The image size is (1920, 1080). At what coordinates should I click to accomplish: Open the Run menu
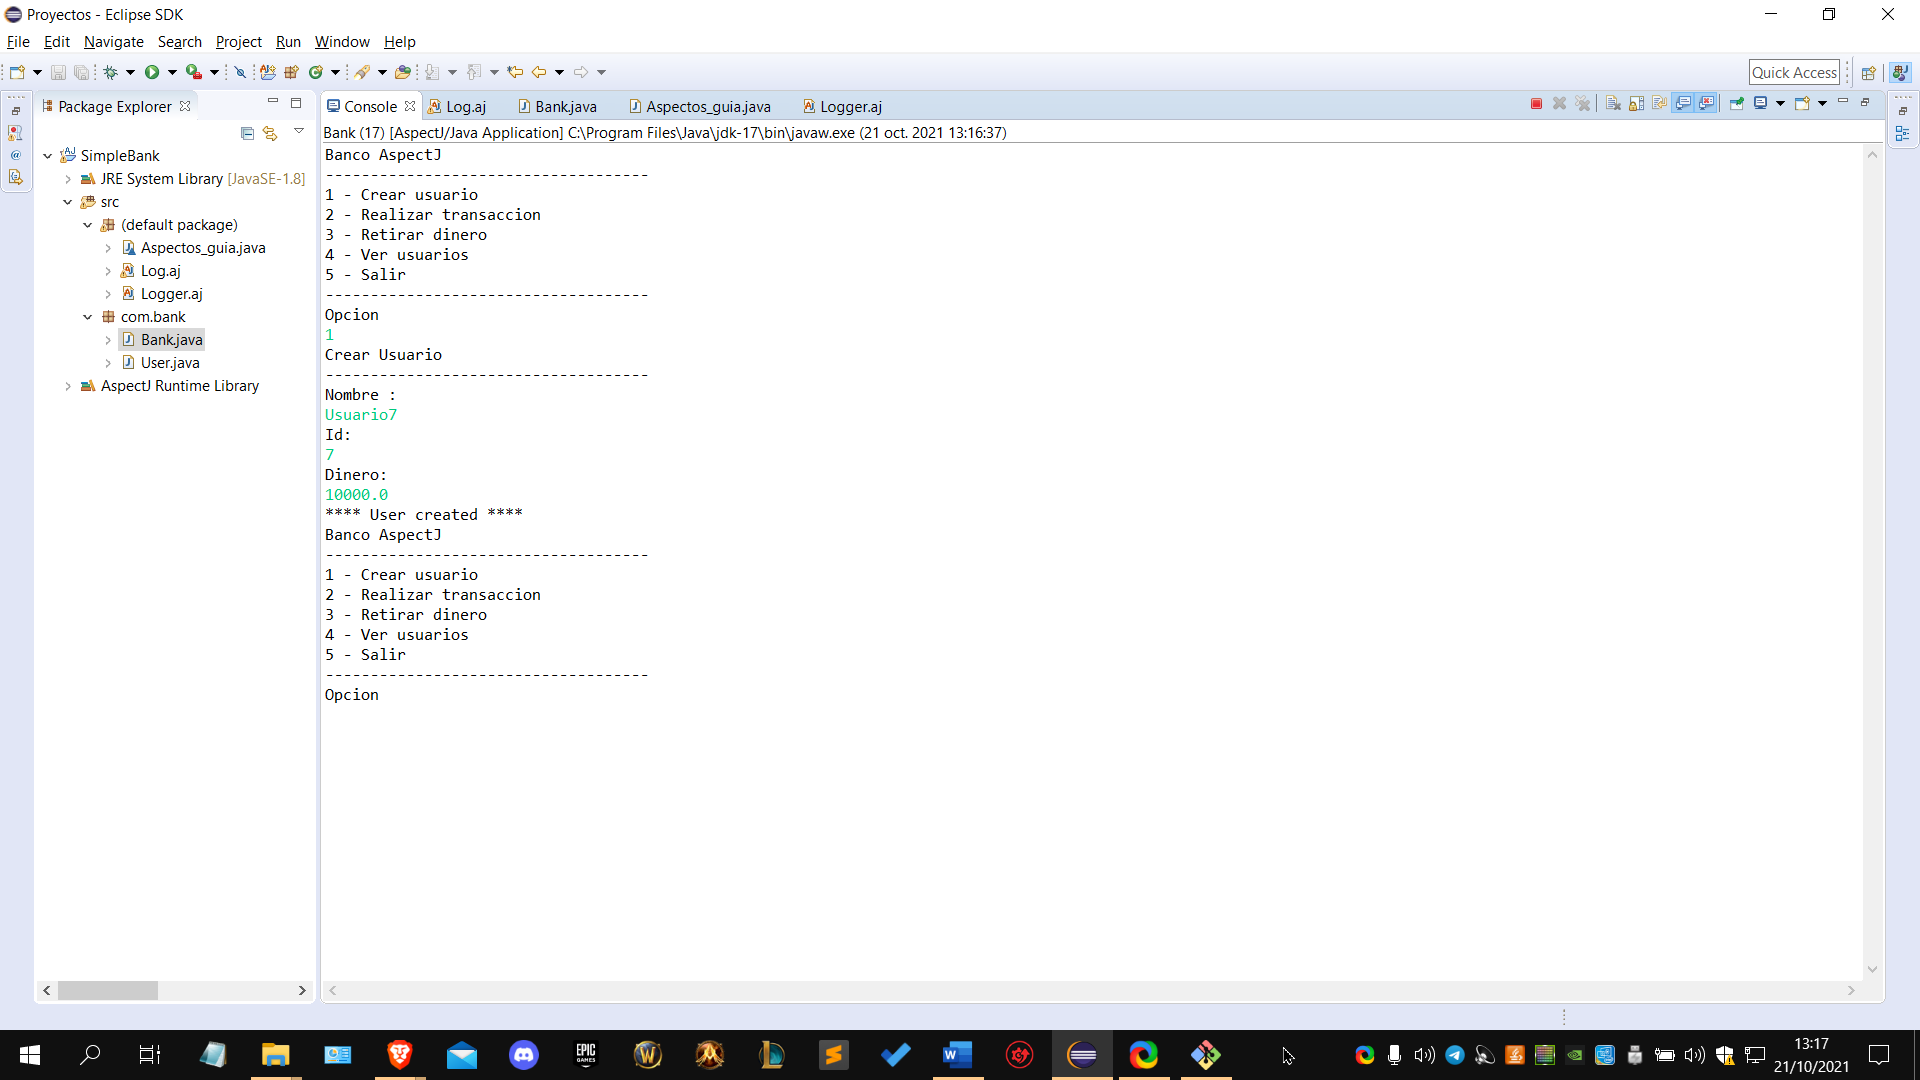tap(288, 41)
